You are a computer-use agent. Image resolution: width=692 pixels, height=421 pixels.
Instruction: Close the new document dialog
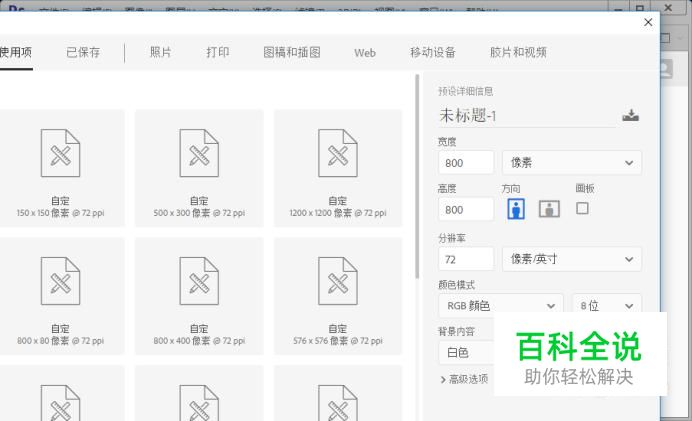click(x=648, y=22)
